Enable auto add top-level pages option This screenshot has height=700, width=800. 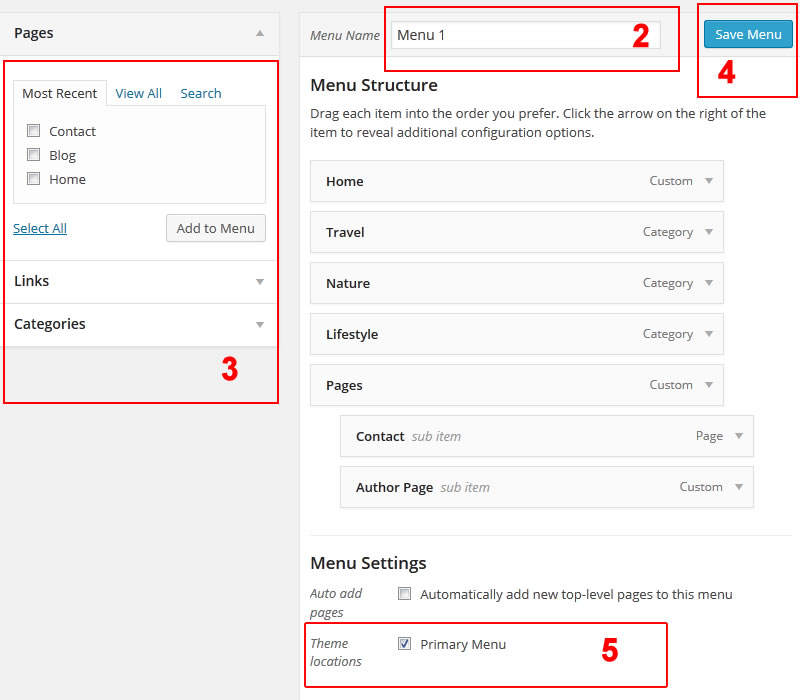(x=405, y=594)
